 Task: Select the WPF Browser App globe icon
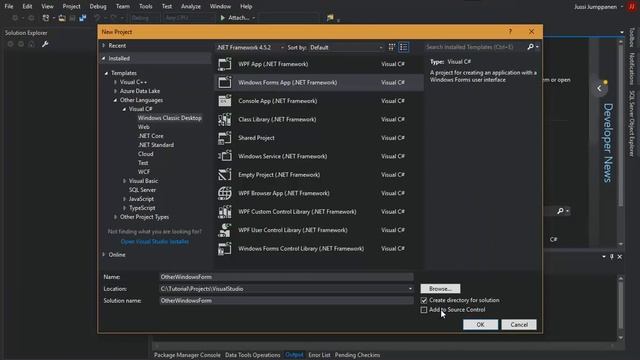(x=224, y=193)
